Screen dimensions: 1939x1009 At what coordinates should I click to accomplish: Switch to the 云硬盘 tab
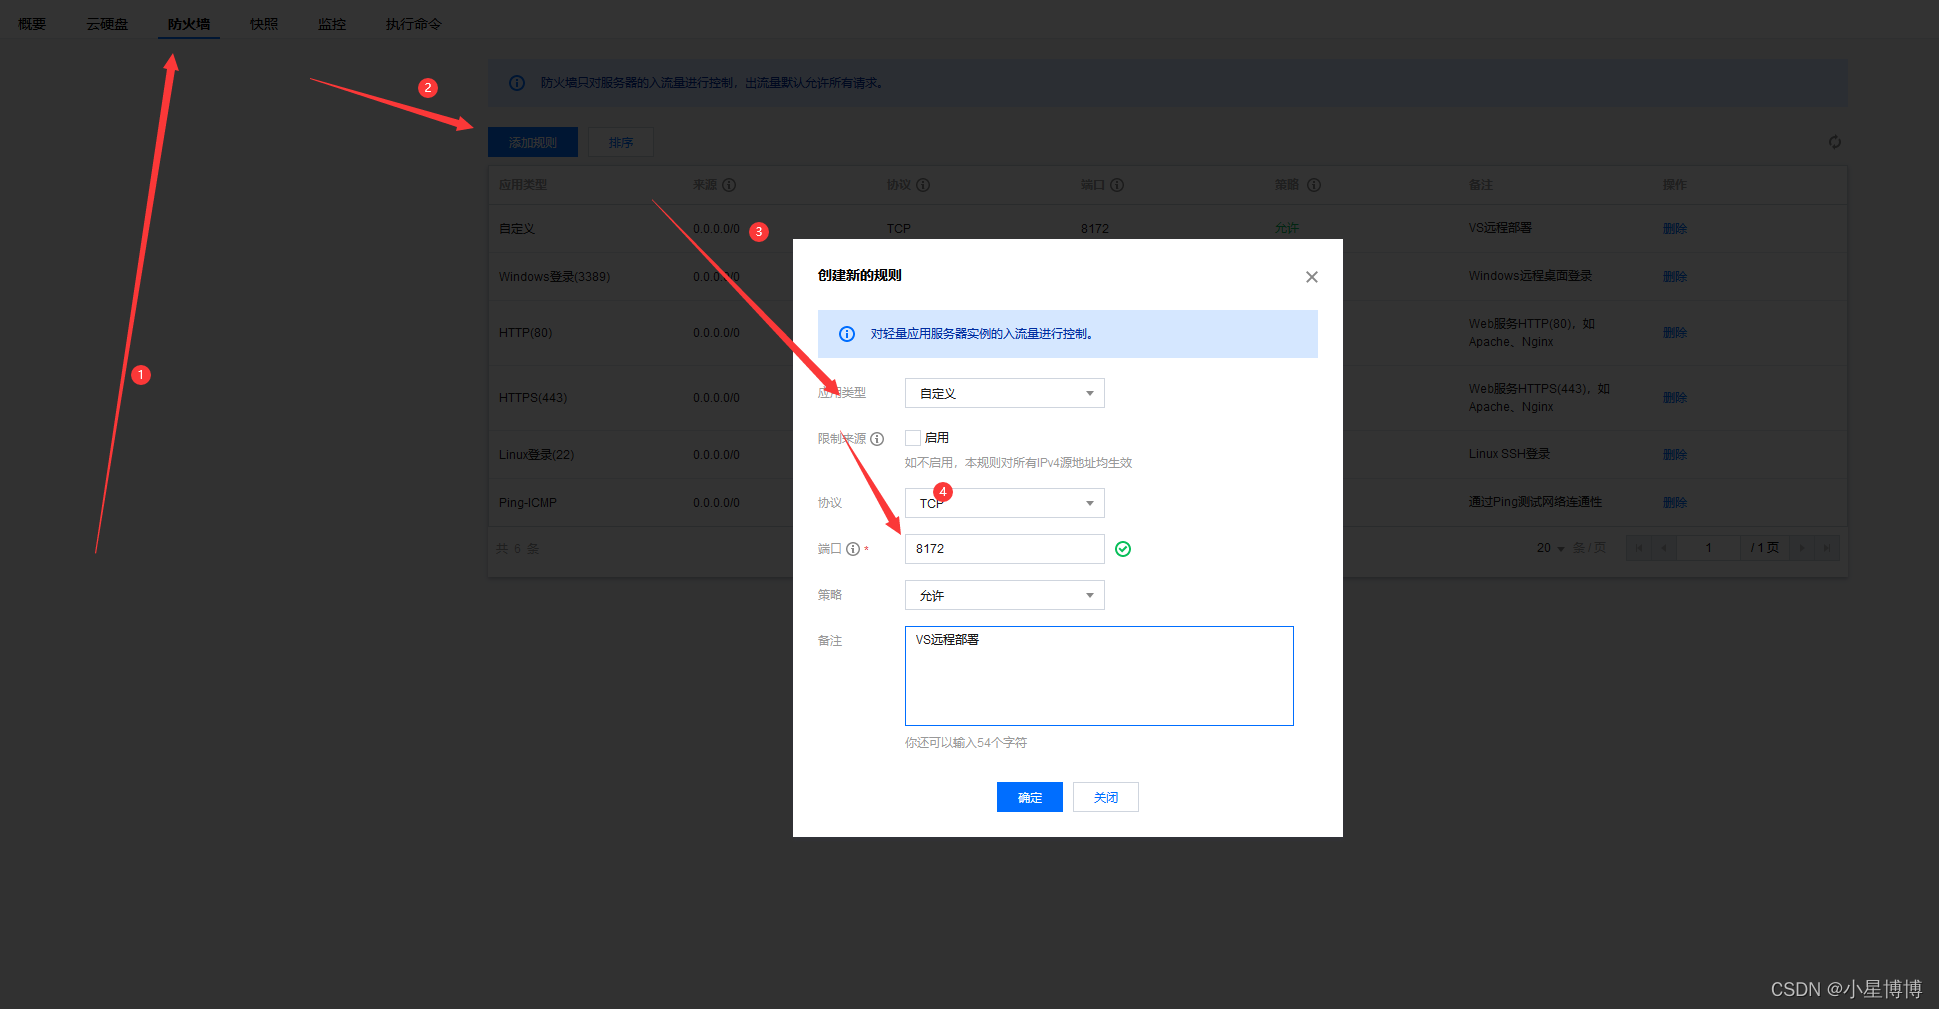(107, 24)
